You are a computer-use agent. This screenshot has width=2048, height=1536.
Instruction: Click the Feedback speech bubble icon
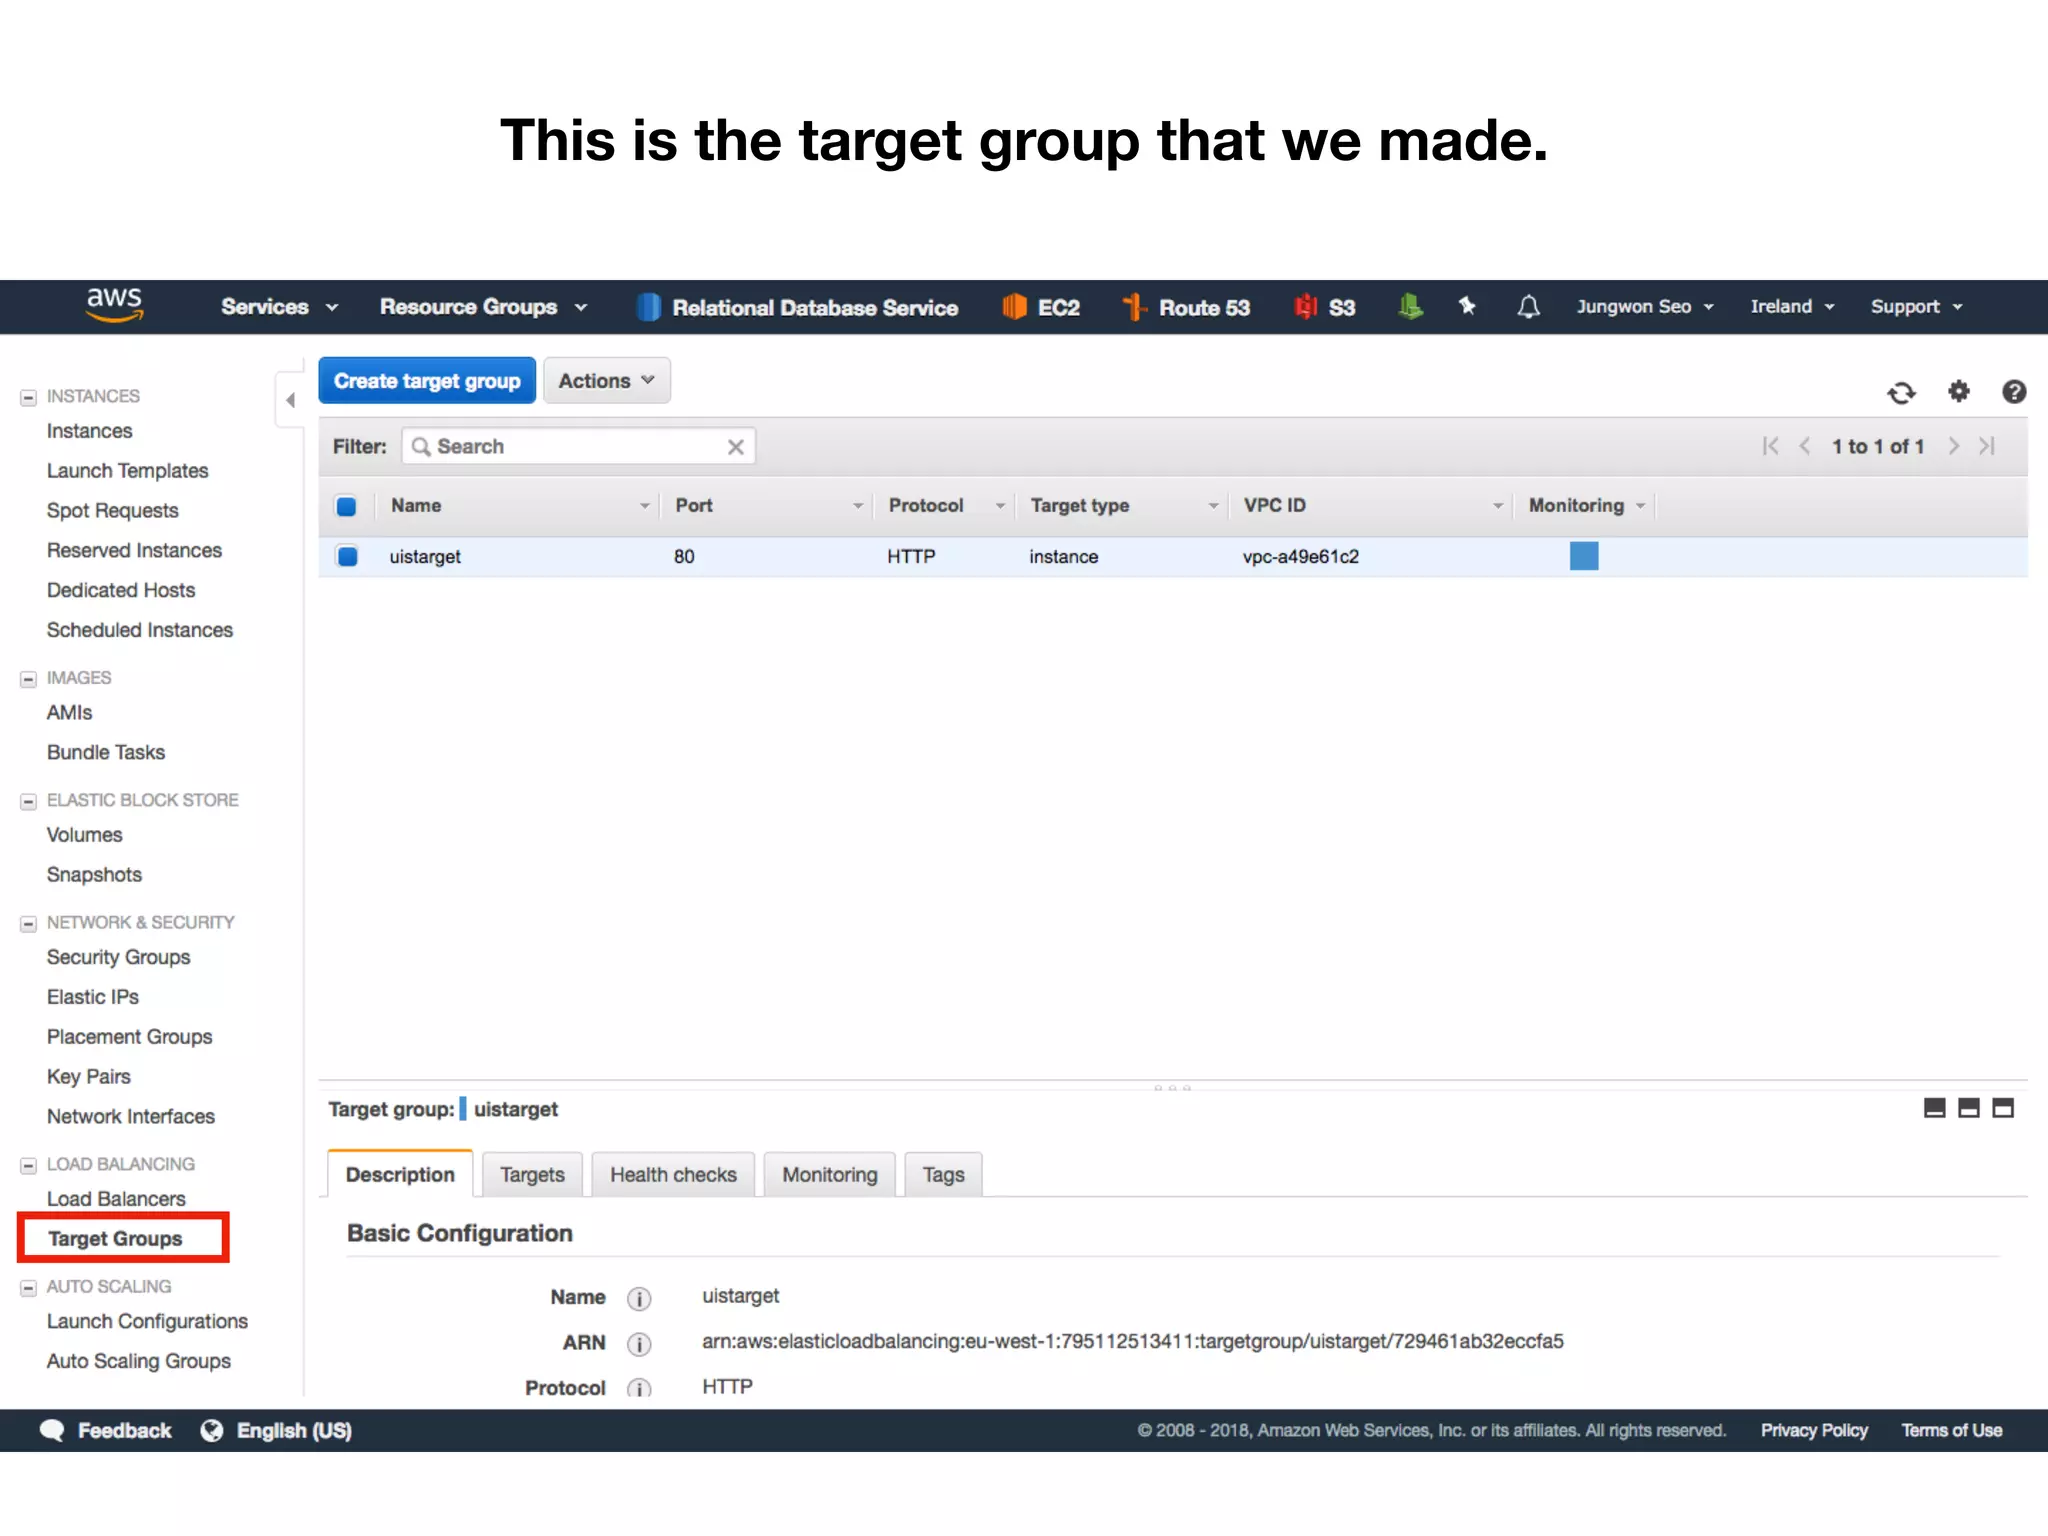pyautogui.click(x=52, y=1431)
